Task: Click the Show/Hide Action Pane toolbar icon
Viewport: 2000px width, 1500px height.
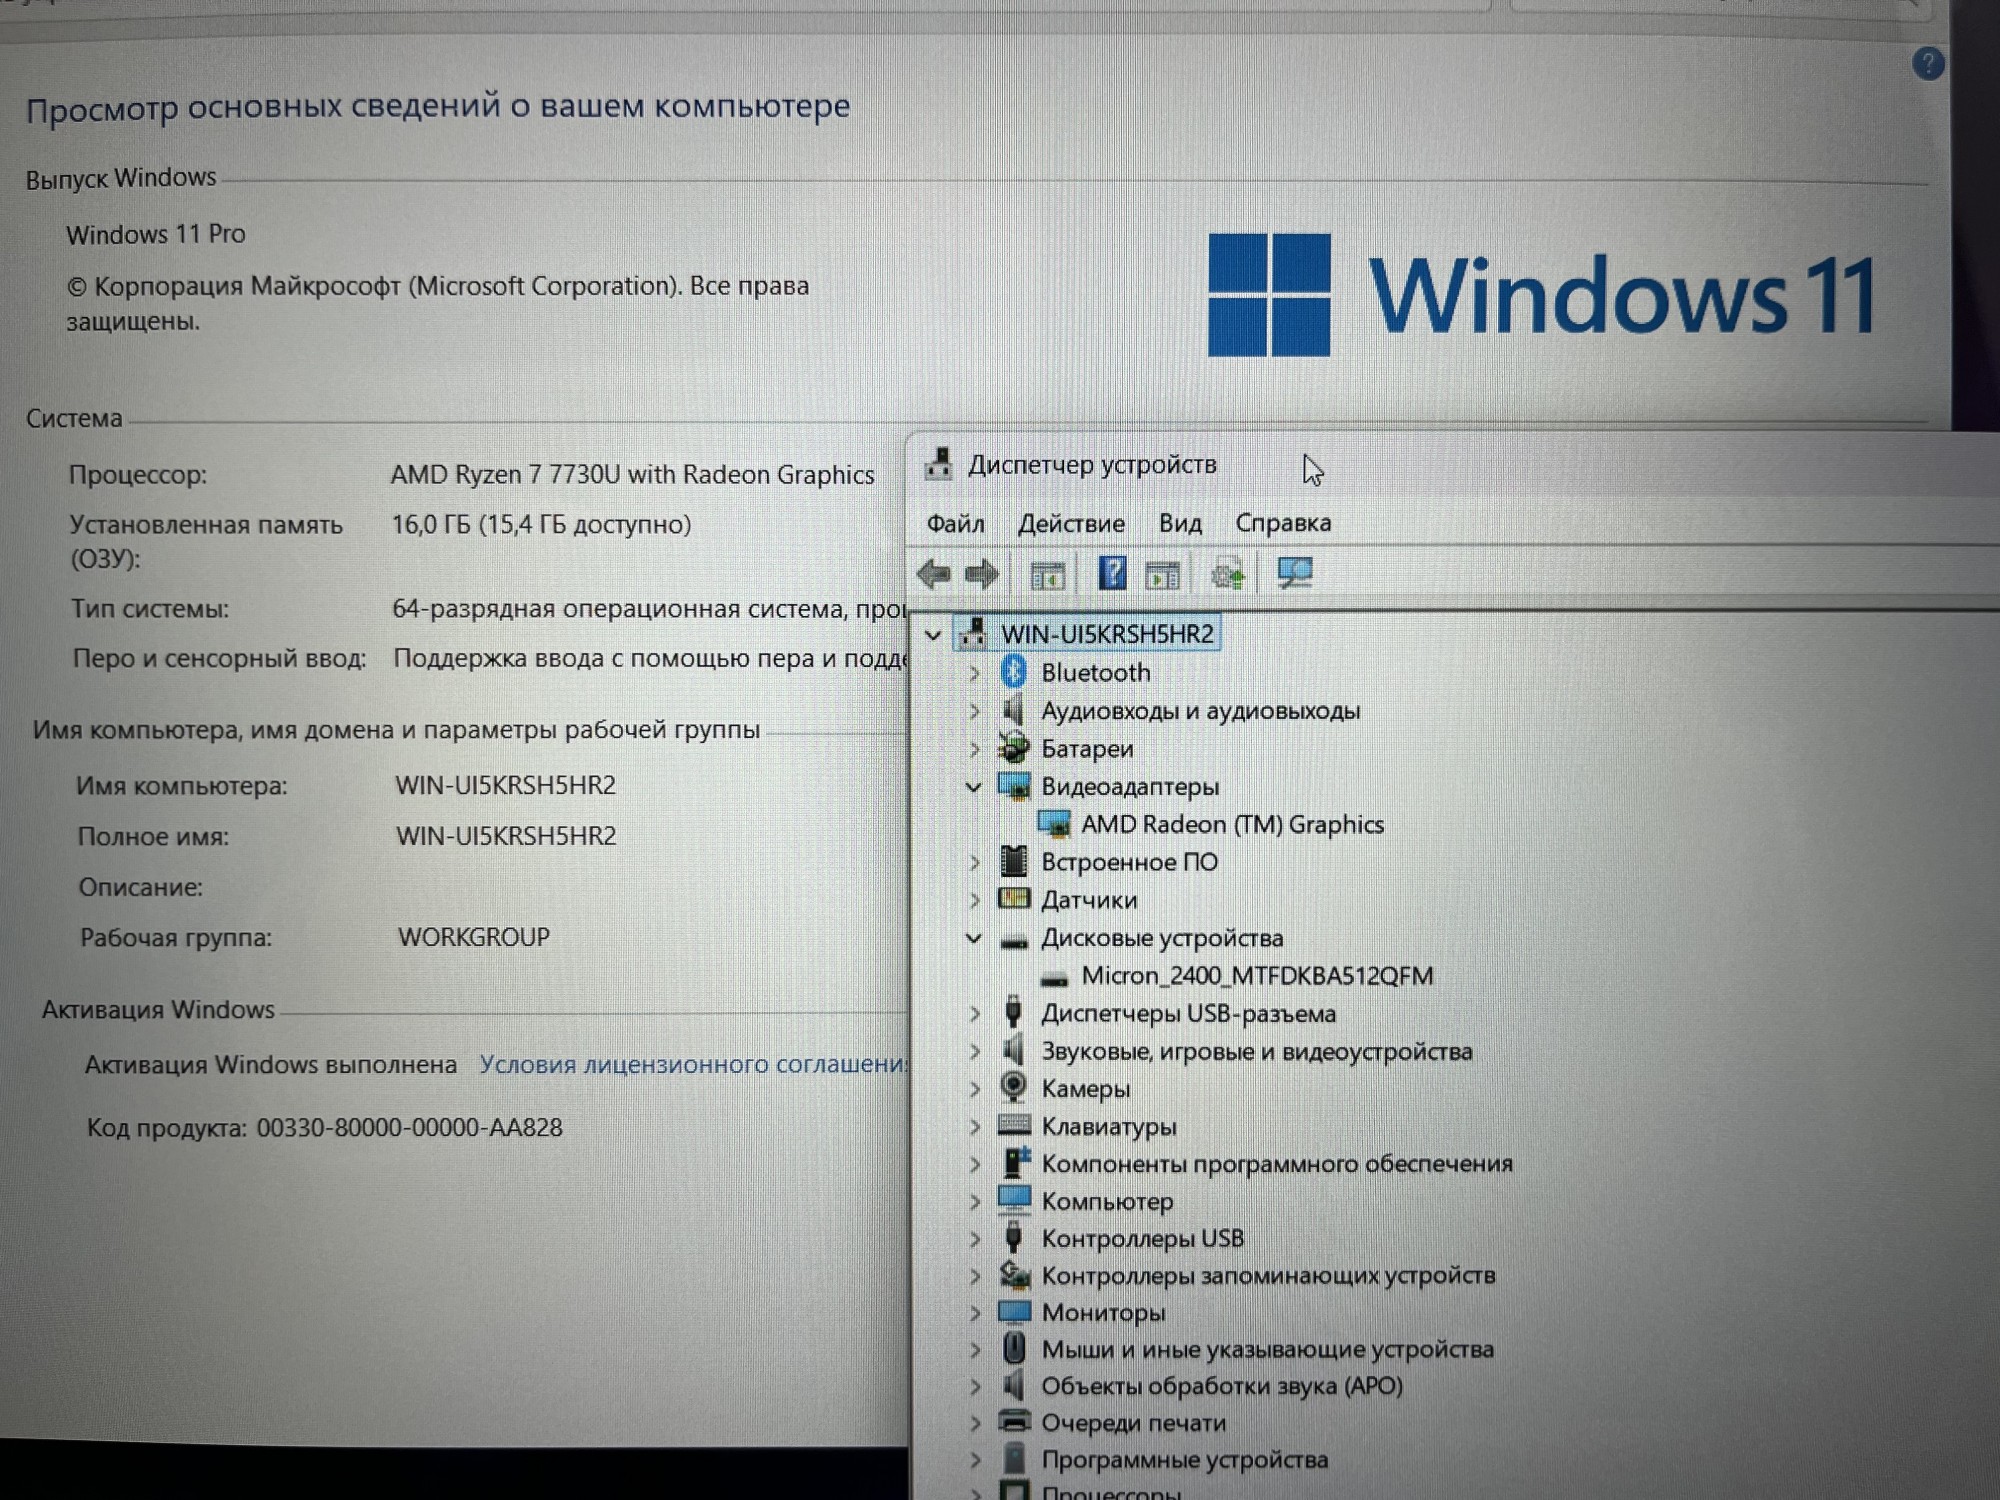Action: tap(1162, 576)
